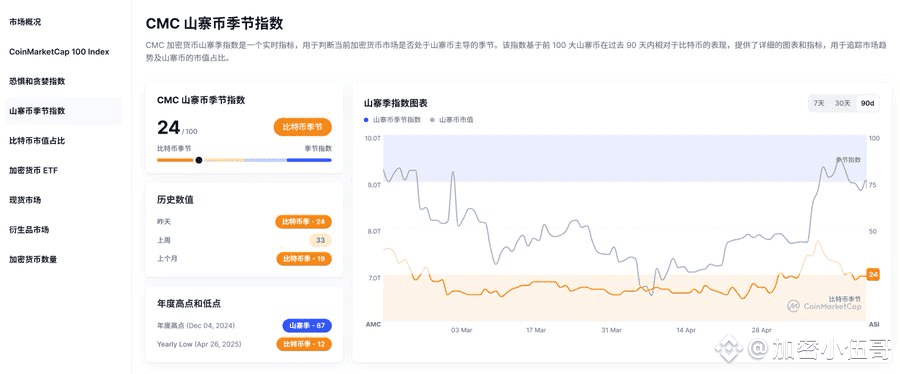Screen dimensions: 900x374
Task: Click yesterday's 比特币季 - 24 badge
Action: pos(304,221)
